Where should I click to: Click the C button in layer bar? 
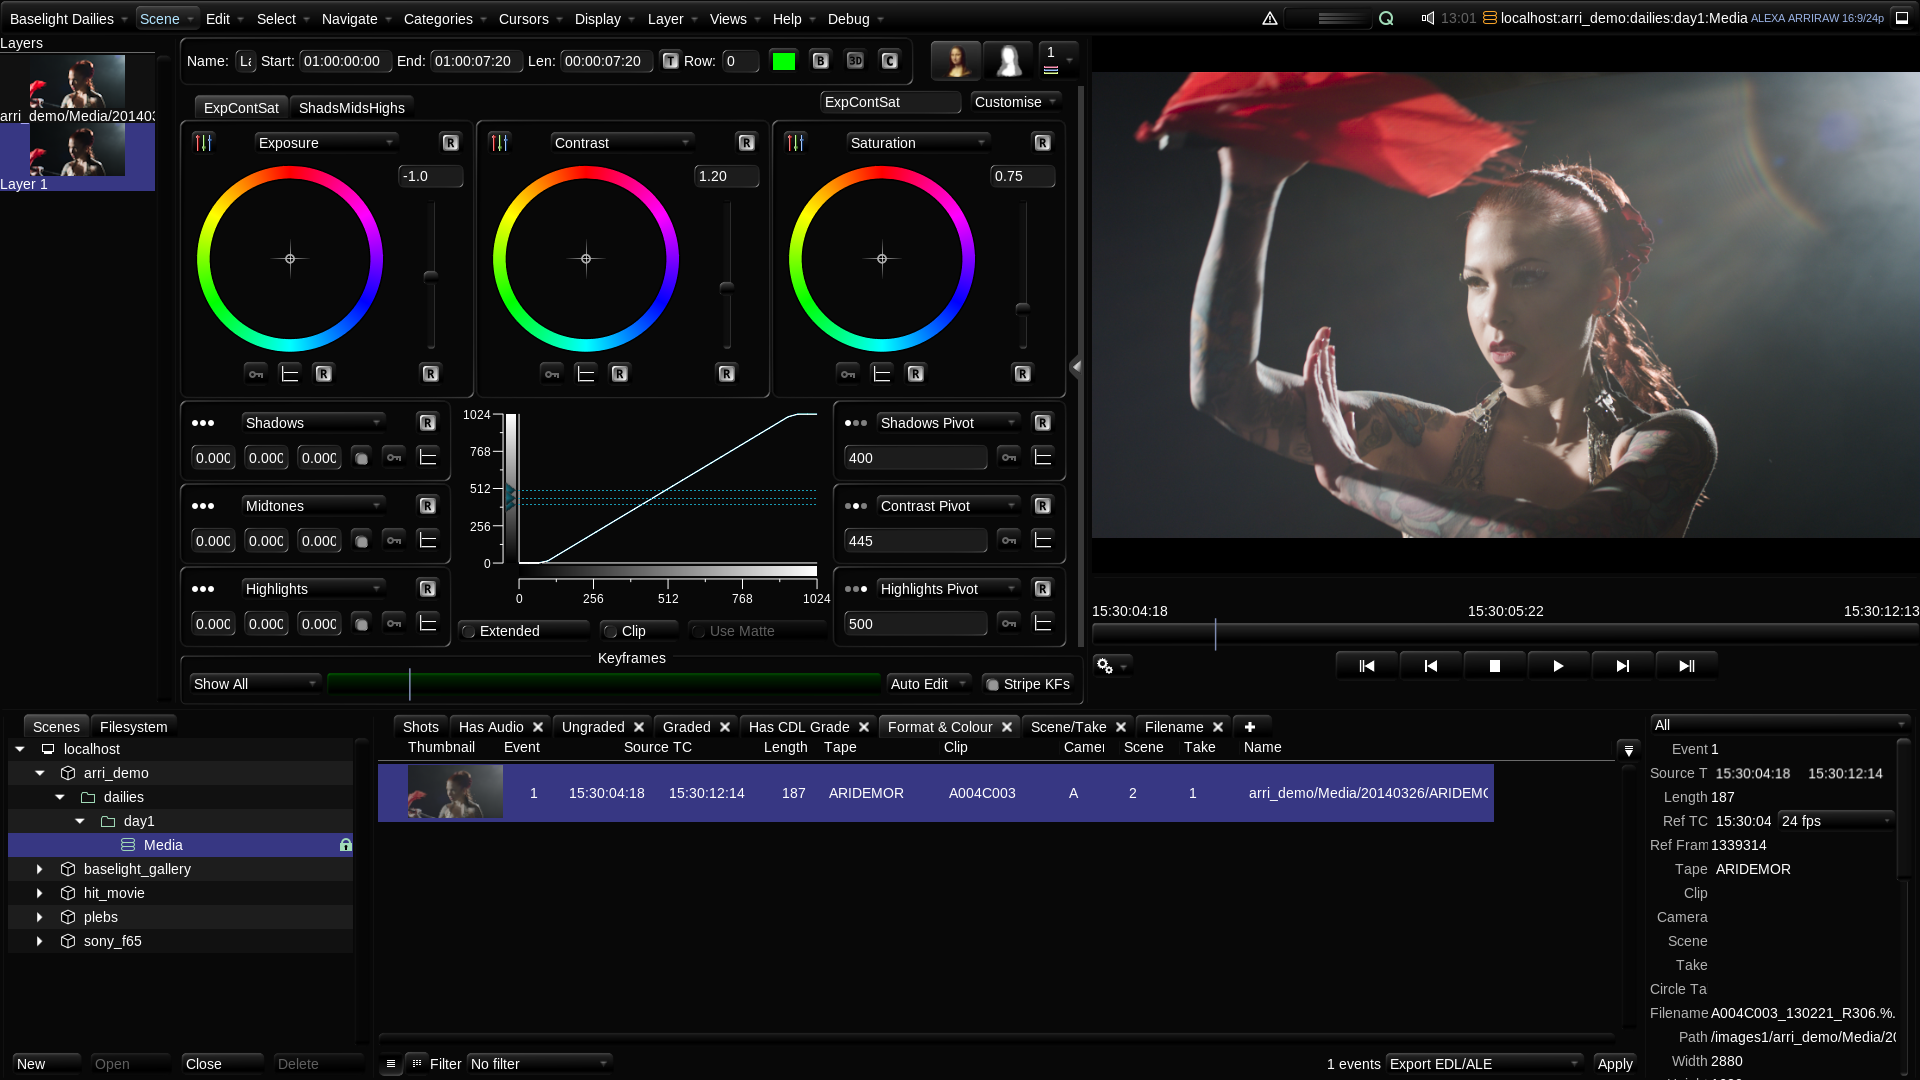click(x=889, y=61)
